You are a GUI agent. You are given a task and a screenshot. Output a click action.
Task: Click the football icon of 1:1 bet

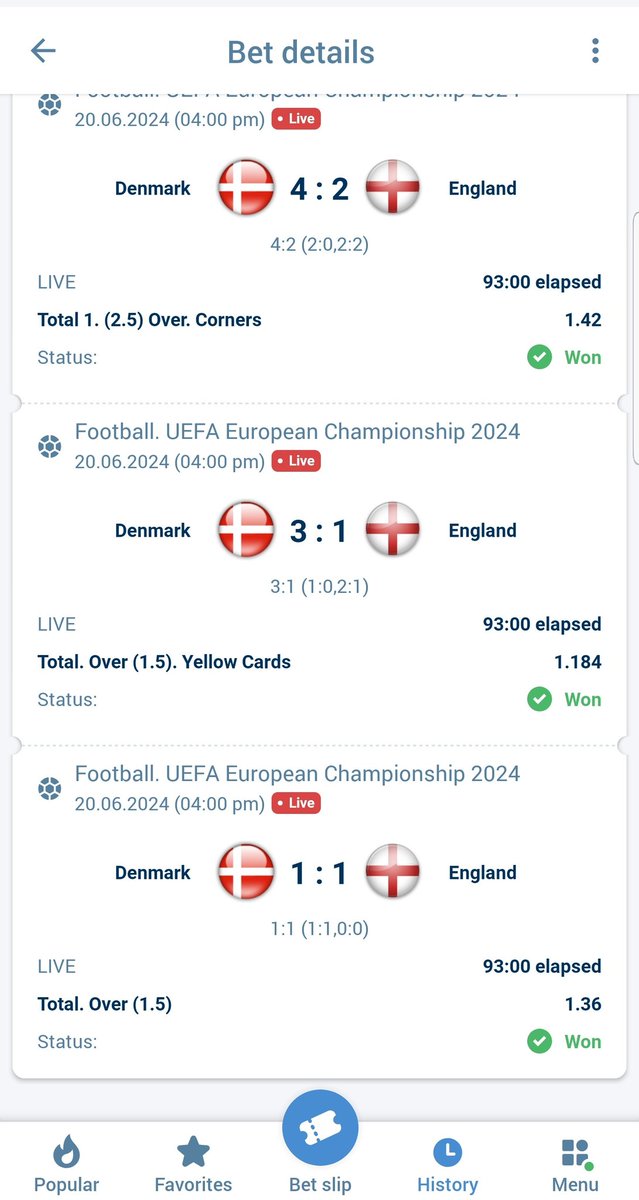pos(49,788)
